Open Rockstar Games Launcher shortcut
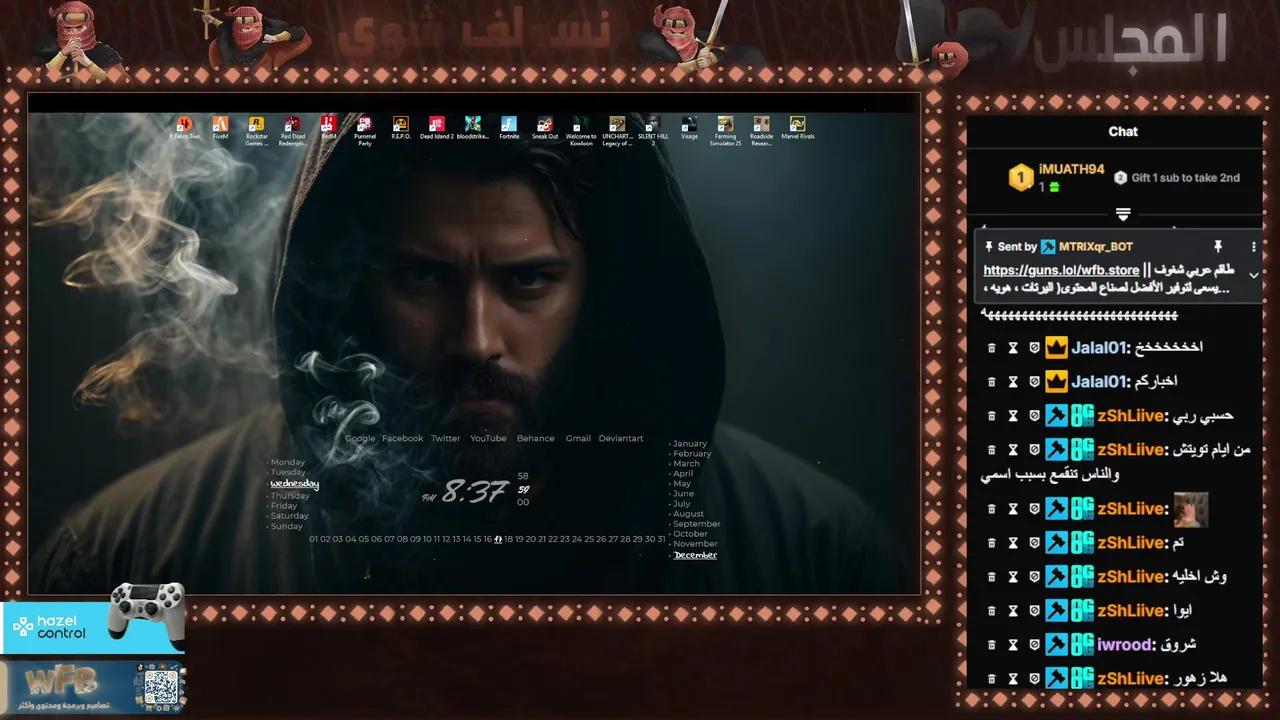 click(x=257, y=130)
